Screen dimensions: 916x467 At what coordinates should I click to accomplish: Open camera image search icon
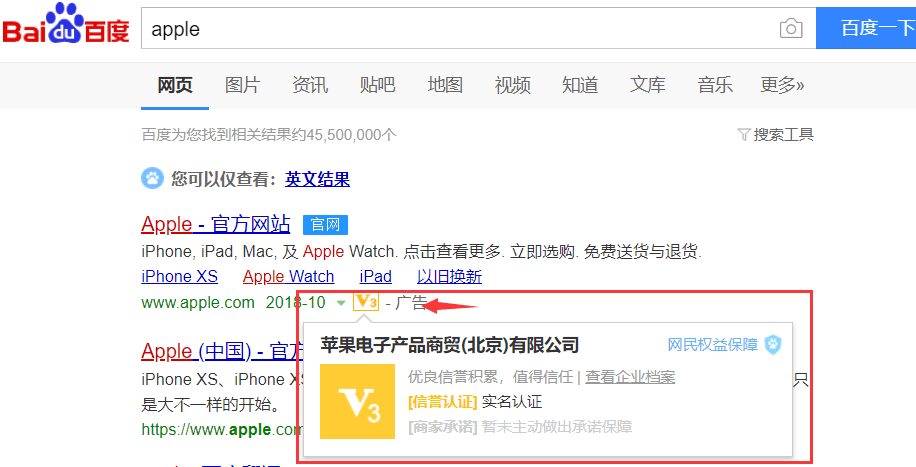click(x=791, y=29)
